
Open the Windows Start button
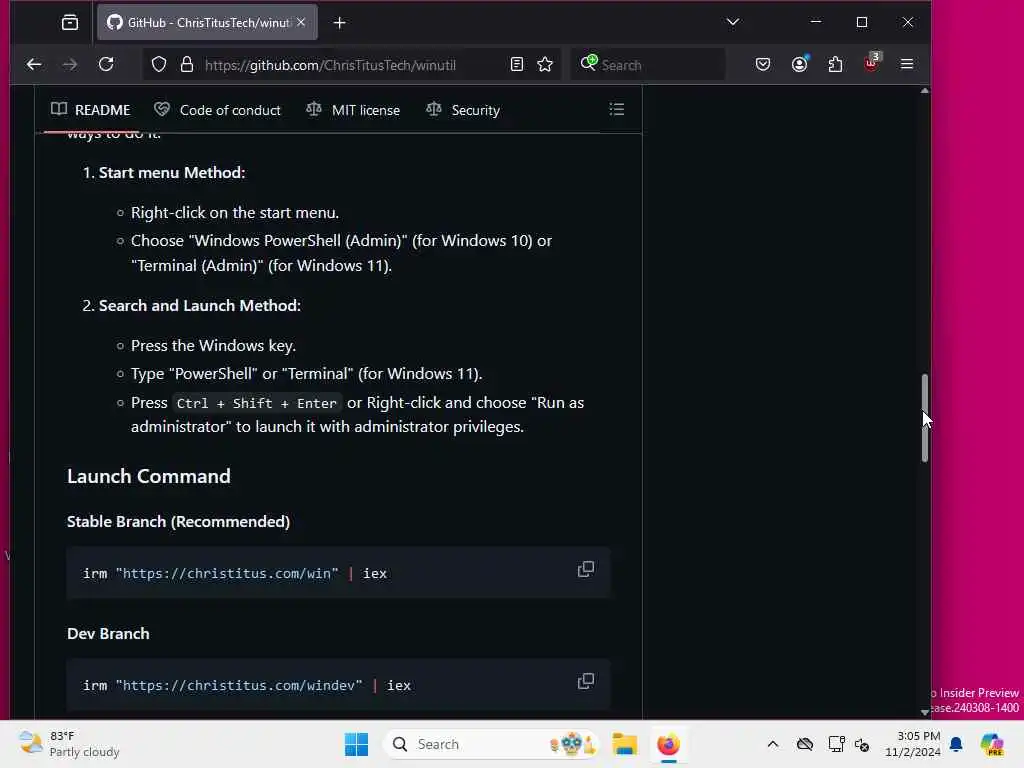[356, 744]
